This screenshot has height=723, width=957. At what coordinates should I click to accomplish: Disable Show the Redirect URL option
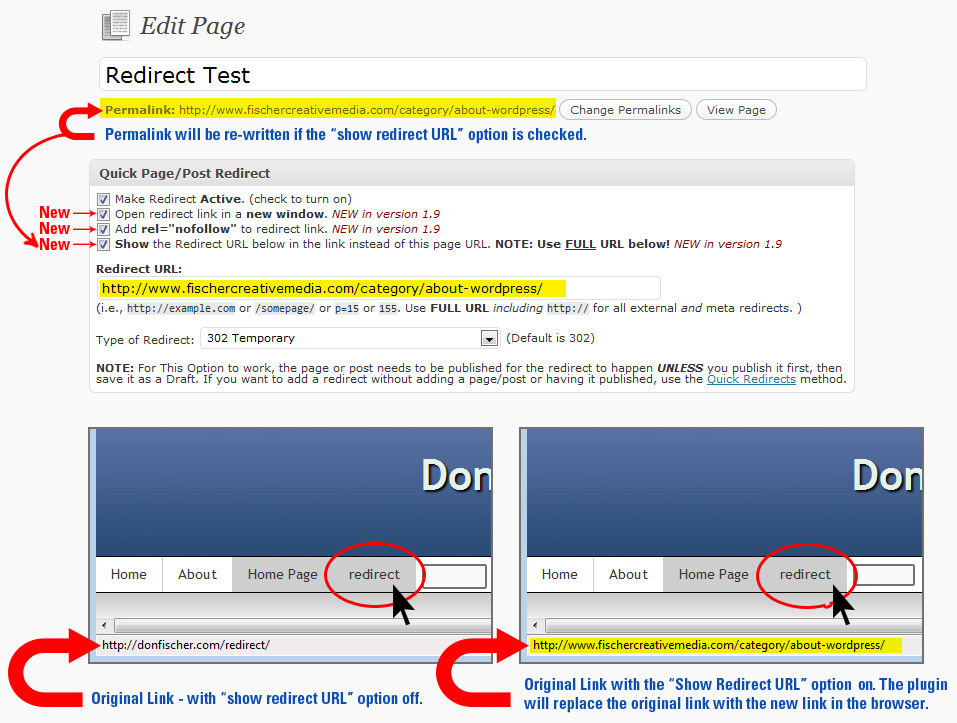(x=104, y=244)
